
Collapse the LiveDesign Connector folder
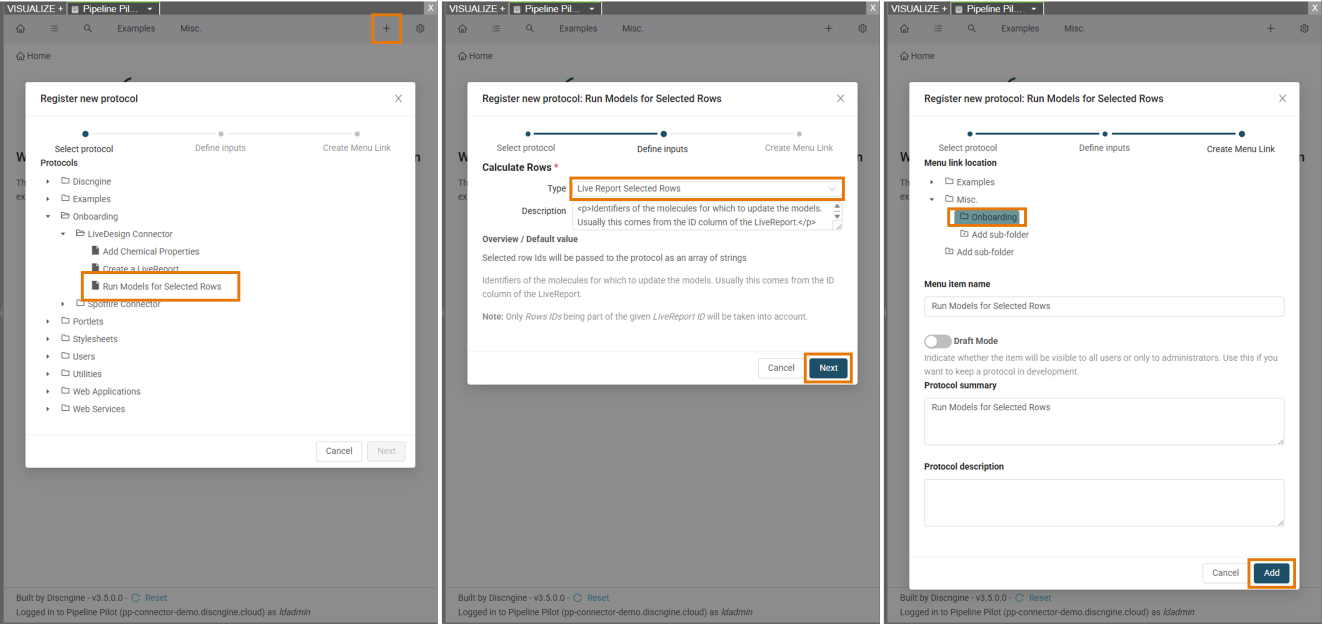click(63, 234)
